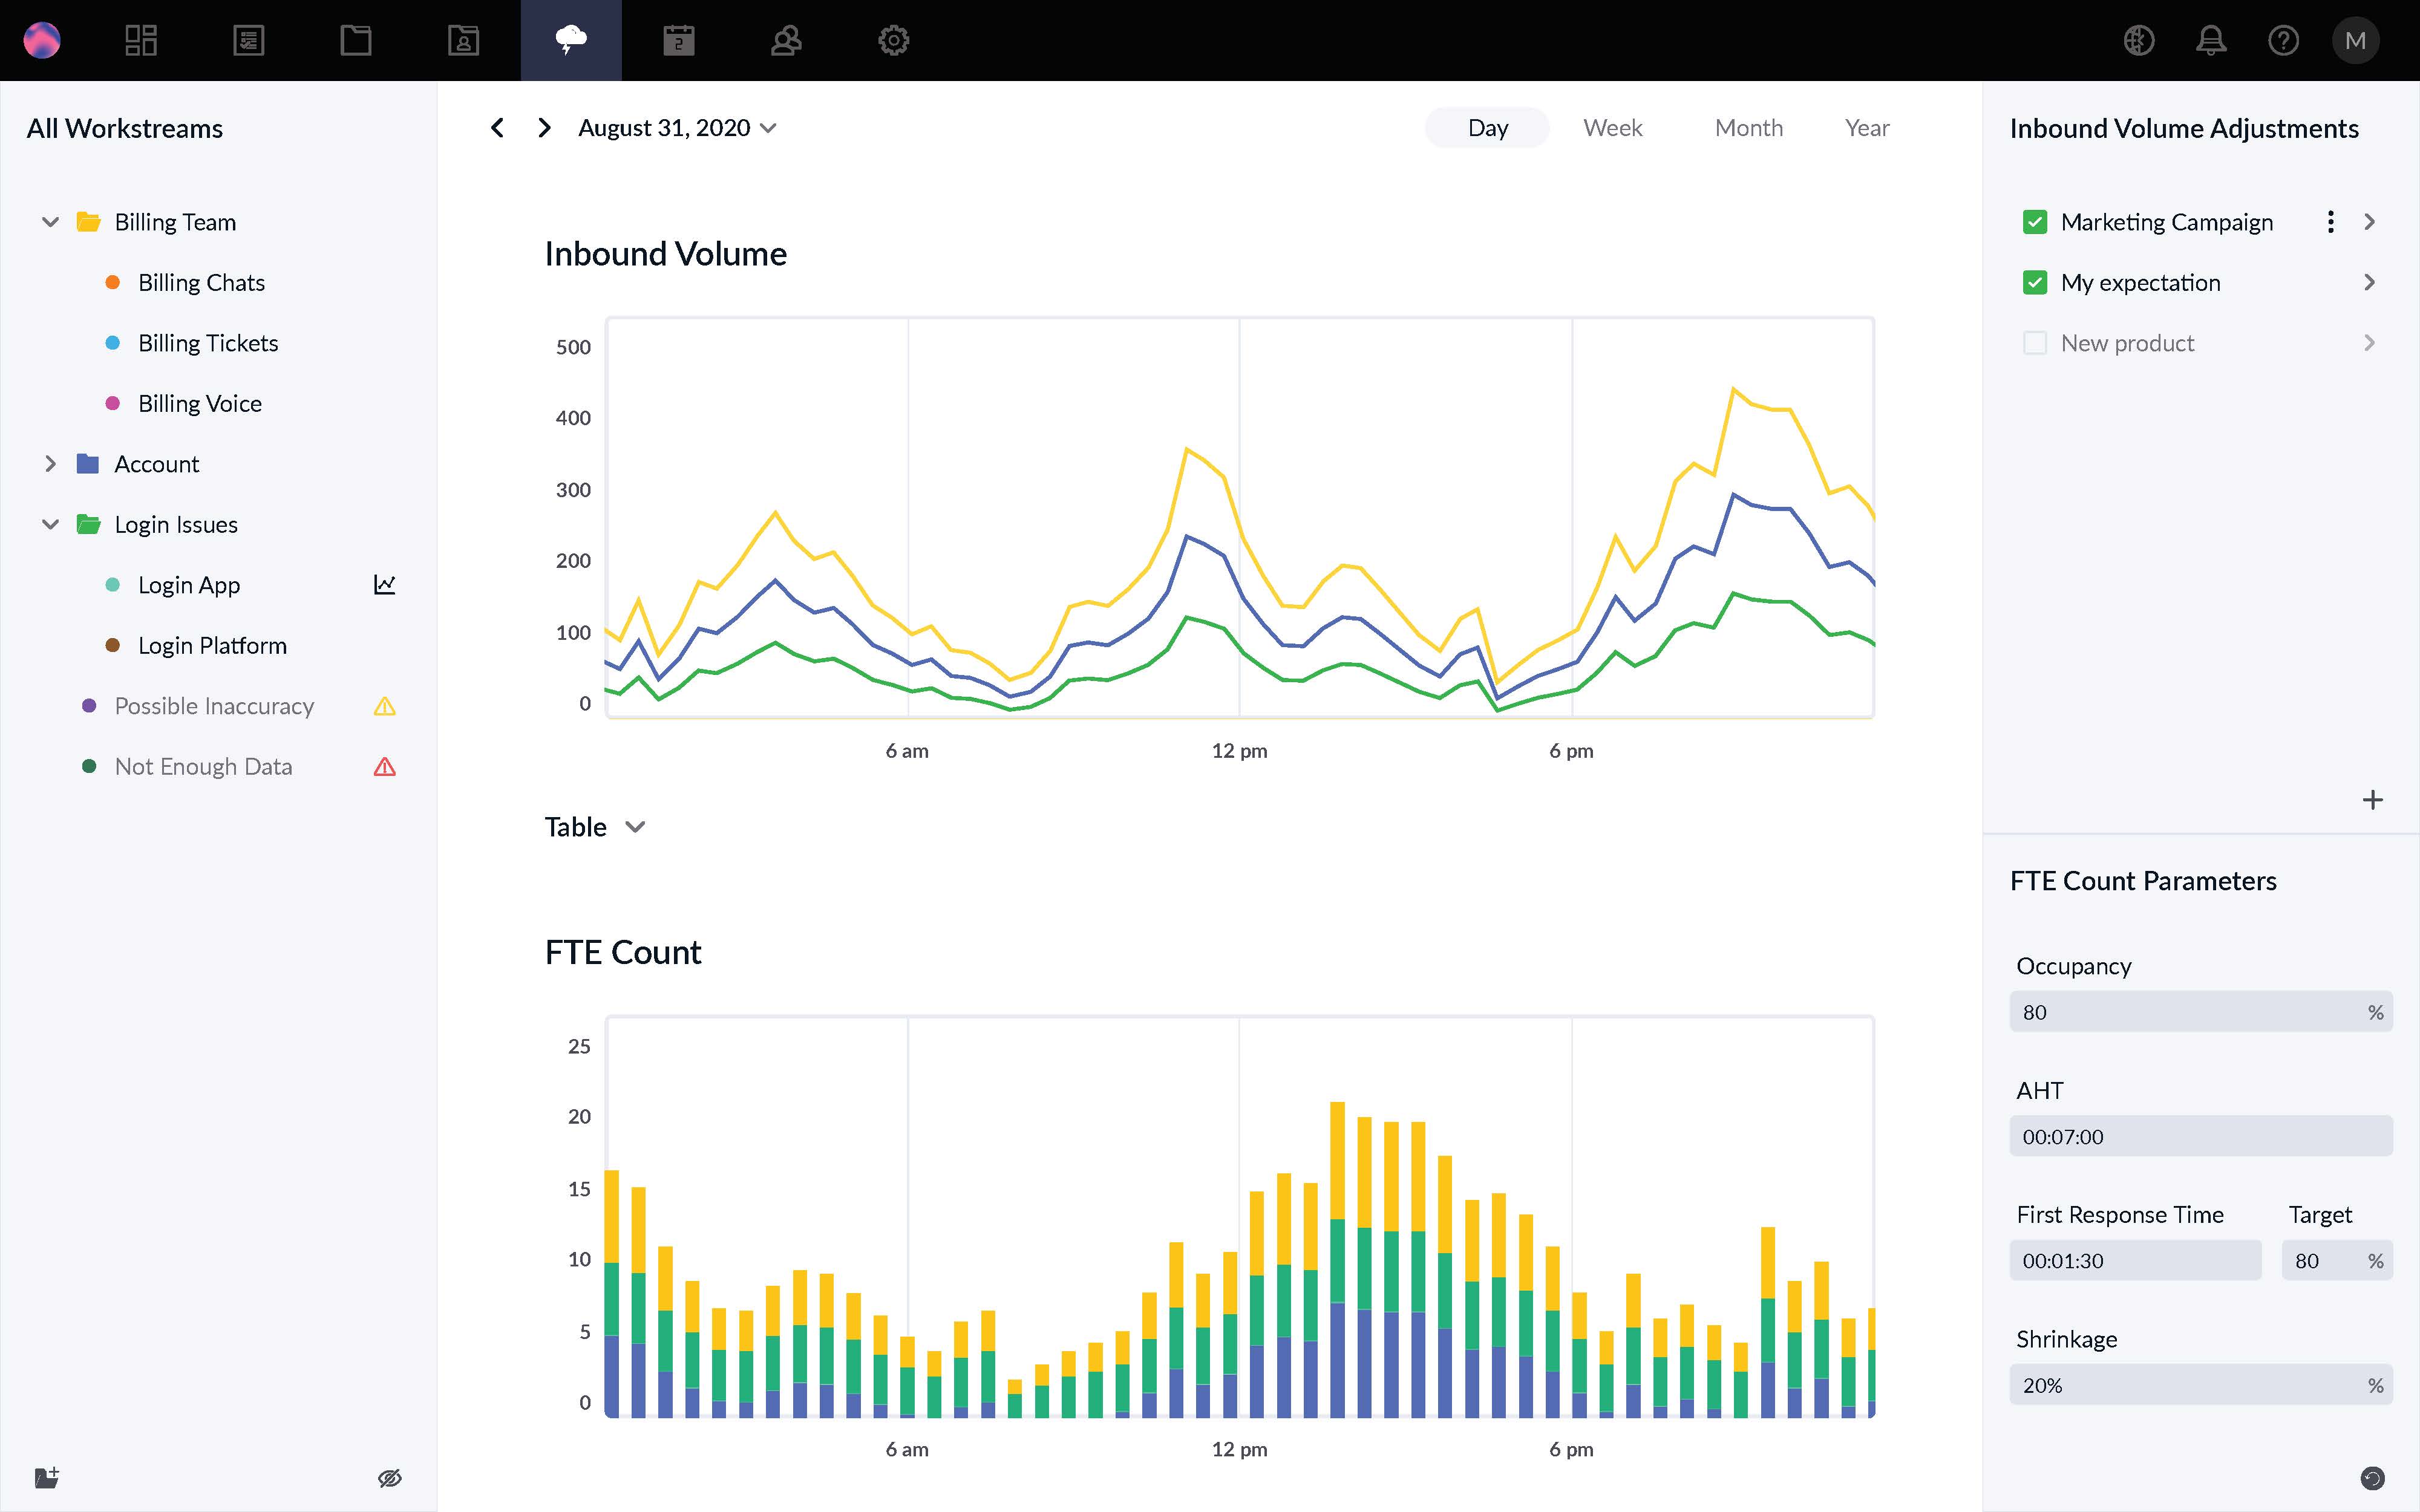Screen dimensions: 2420x1512
Task: Open the task list icon
Action: tap(248, 40)
